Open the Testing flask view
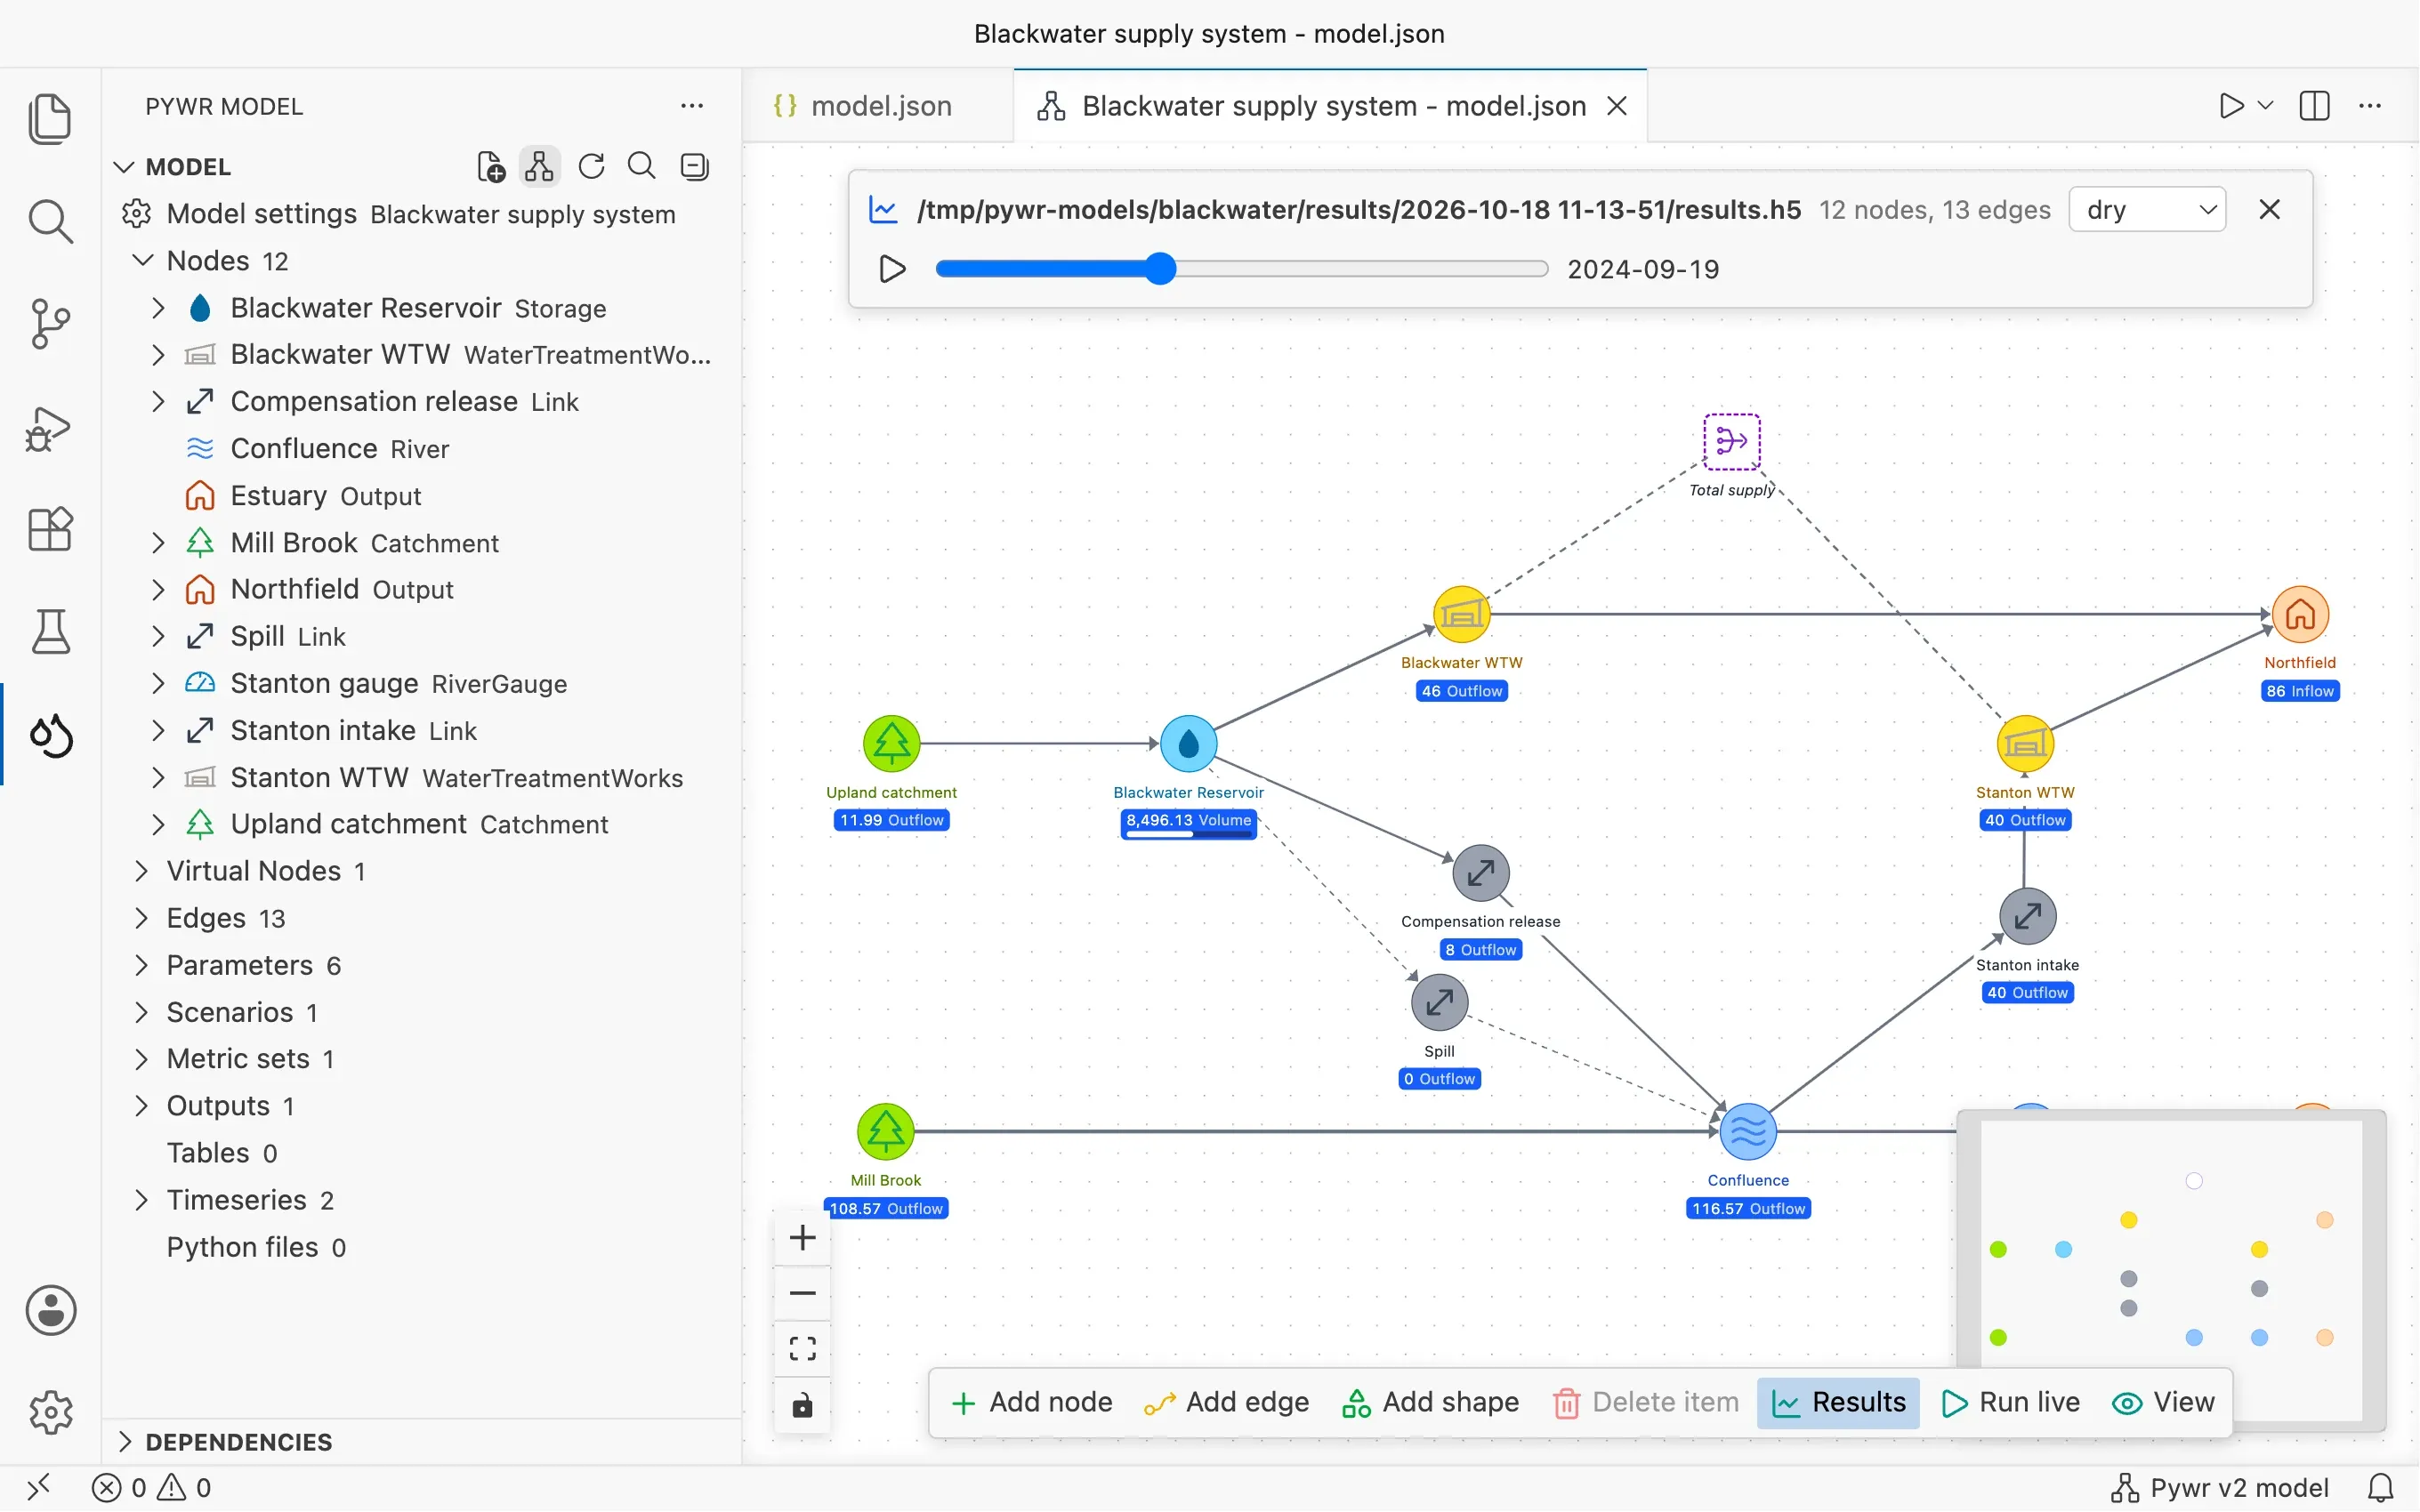This screenshot has height=1512, width=2420. (50, 632)
